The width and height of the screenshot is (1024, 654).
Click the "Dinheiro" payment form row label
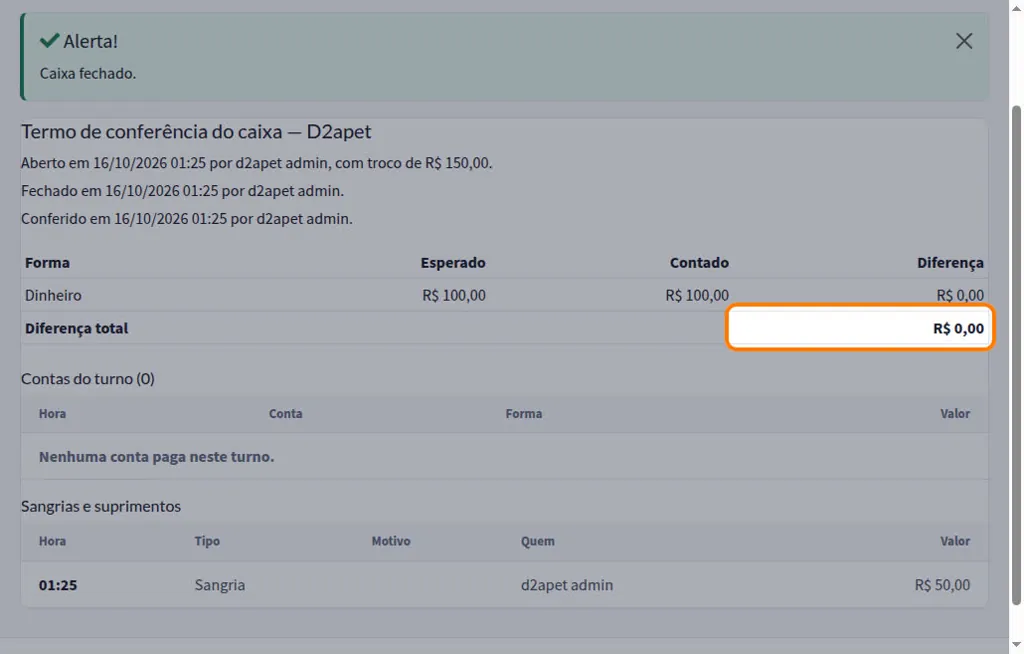[53, 295]
